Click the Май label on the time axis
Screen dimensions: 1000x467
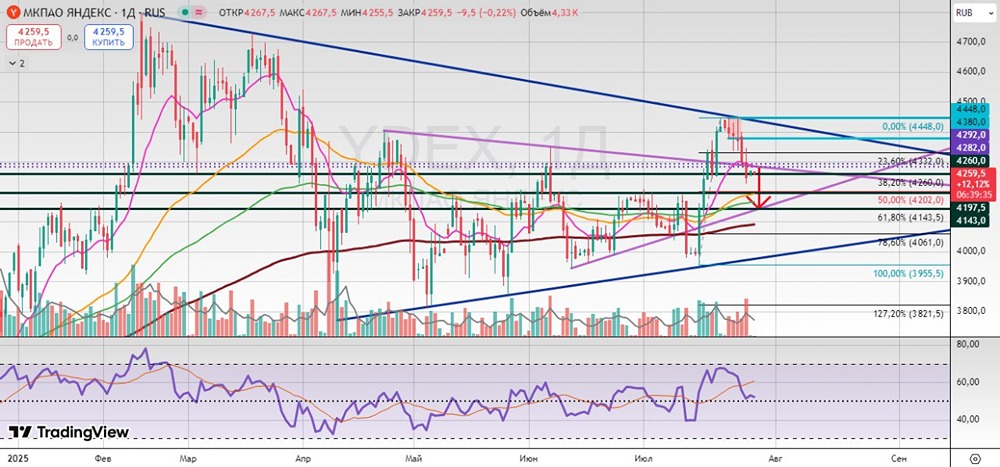coord(415,458)
